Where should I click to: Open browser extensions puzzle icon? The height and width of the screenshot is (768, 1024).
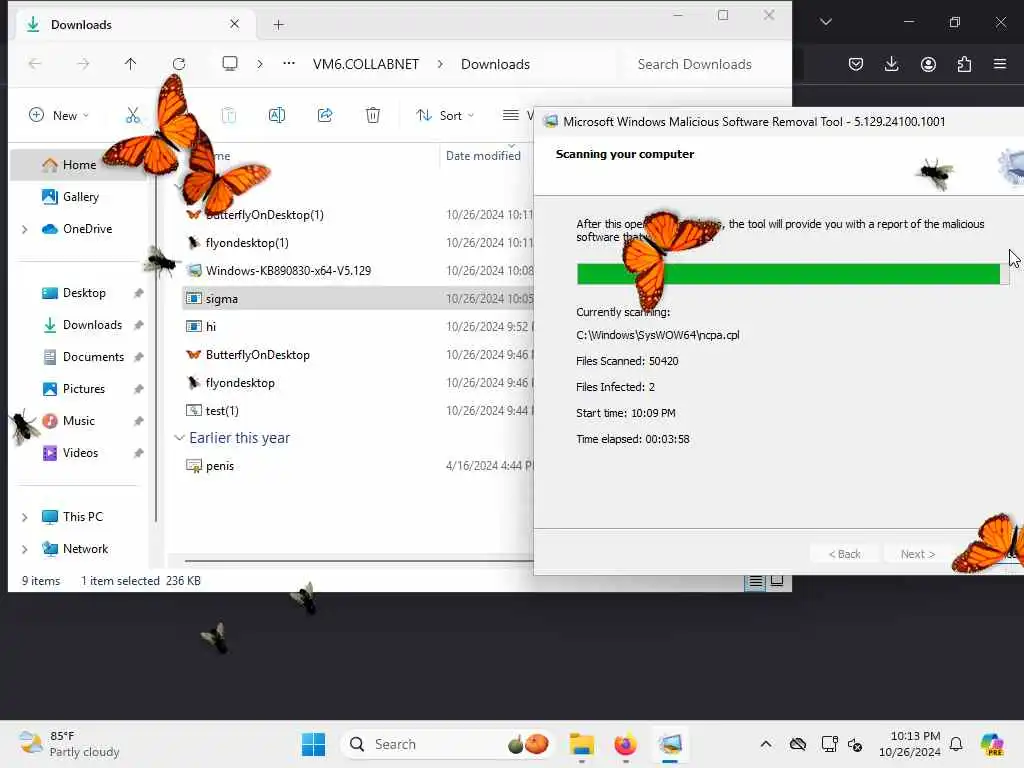pos(964,64)
